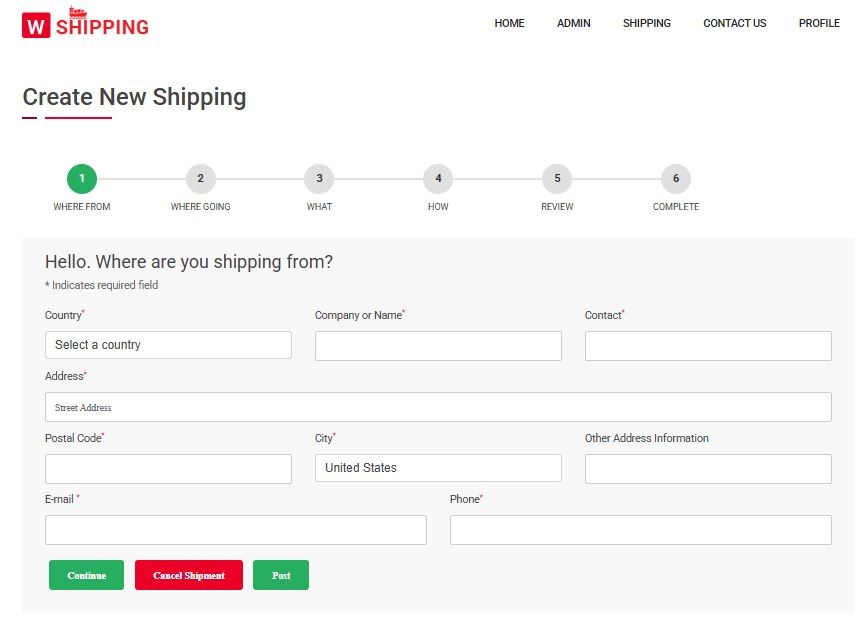Navigate to the Admin menu
The width and height of the screenshot is (867, 642).
(573, 23)
